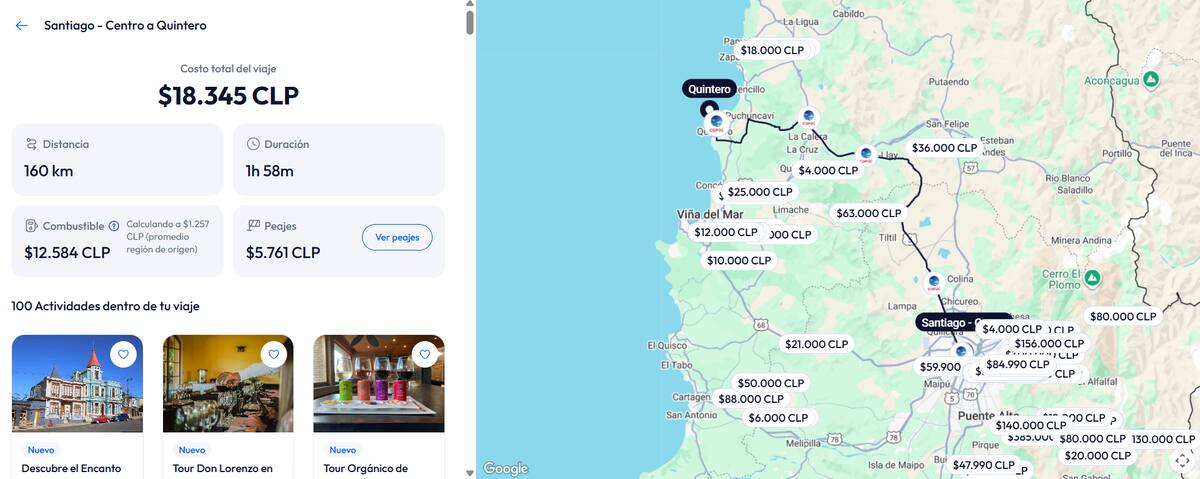Click the $18.000 CLP price marker
1200x479 pixels.
(x=772, y=50)
